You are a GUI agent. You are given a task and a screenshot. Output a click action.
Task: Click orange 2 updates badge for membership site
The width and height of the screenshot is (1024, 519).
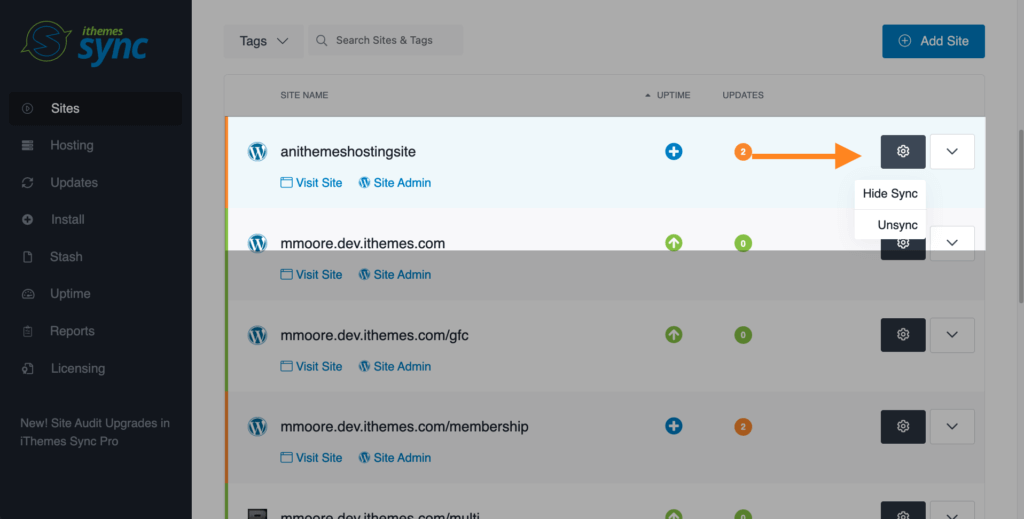pyautogui.click(x=743, y=427)
